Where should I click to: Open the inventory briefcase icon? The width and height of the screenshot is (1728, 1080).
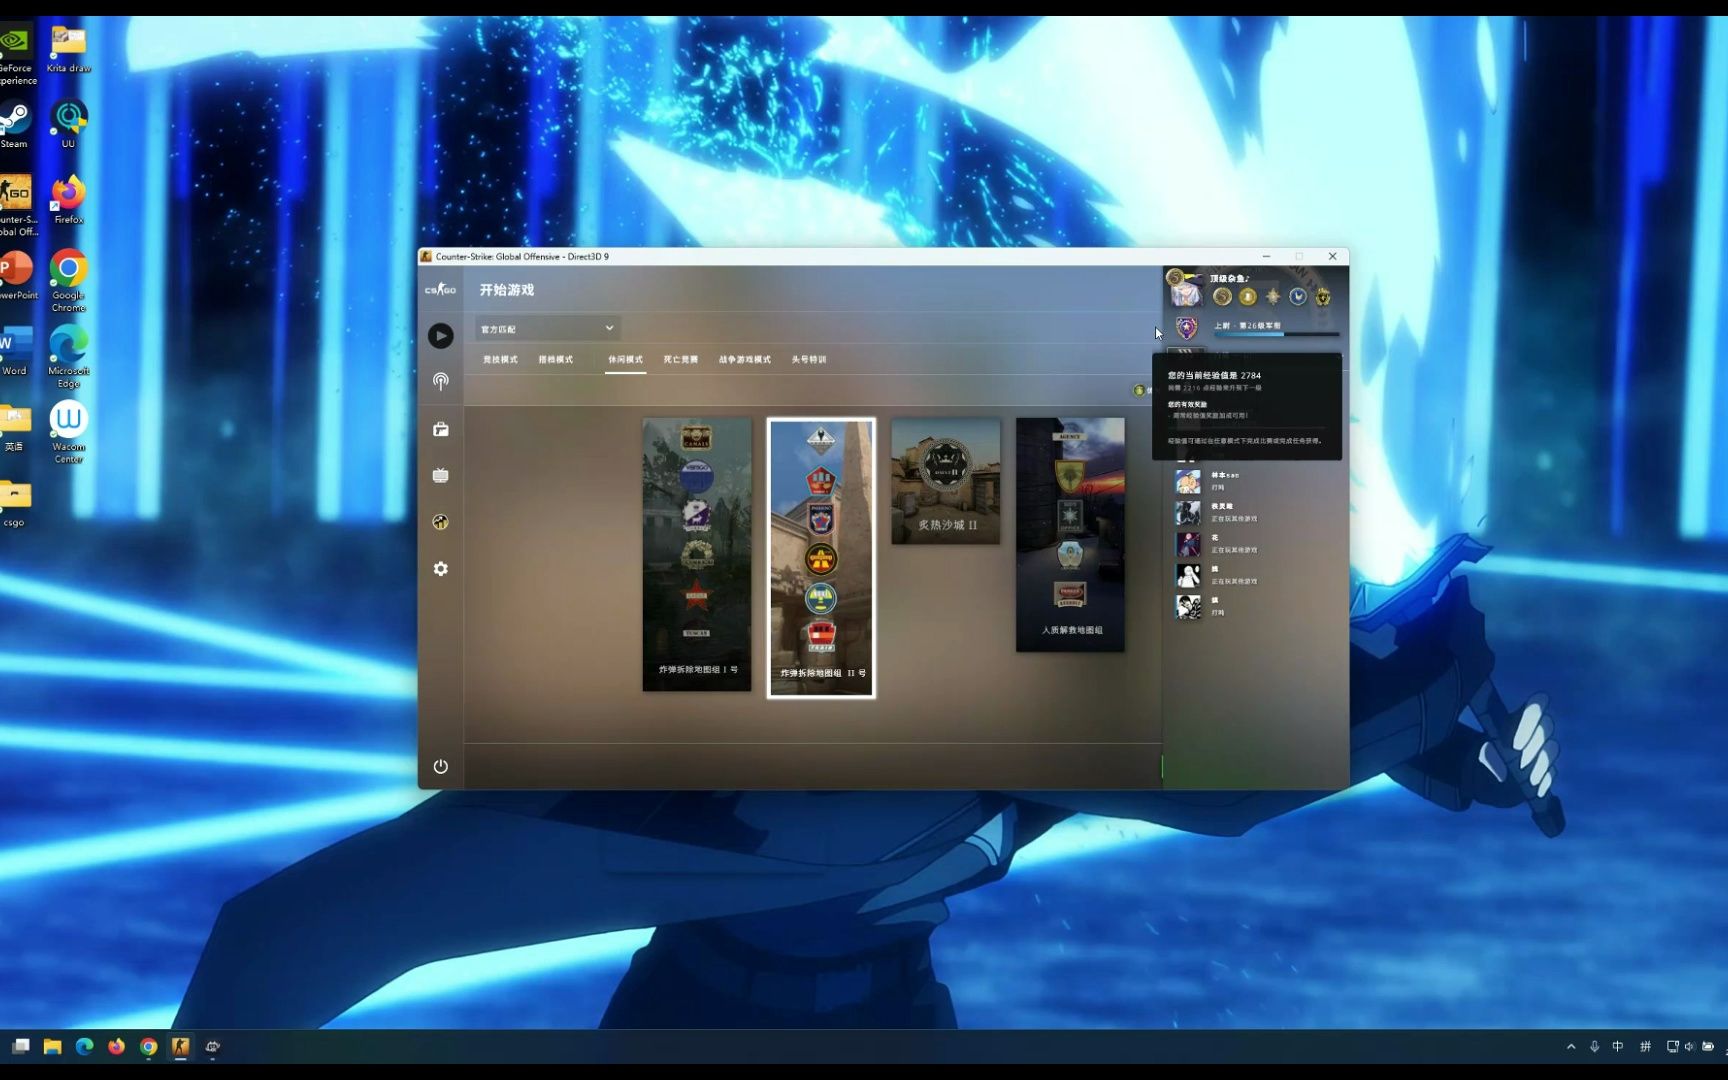pyautogui.click(x=440, y=429)
